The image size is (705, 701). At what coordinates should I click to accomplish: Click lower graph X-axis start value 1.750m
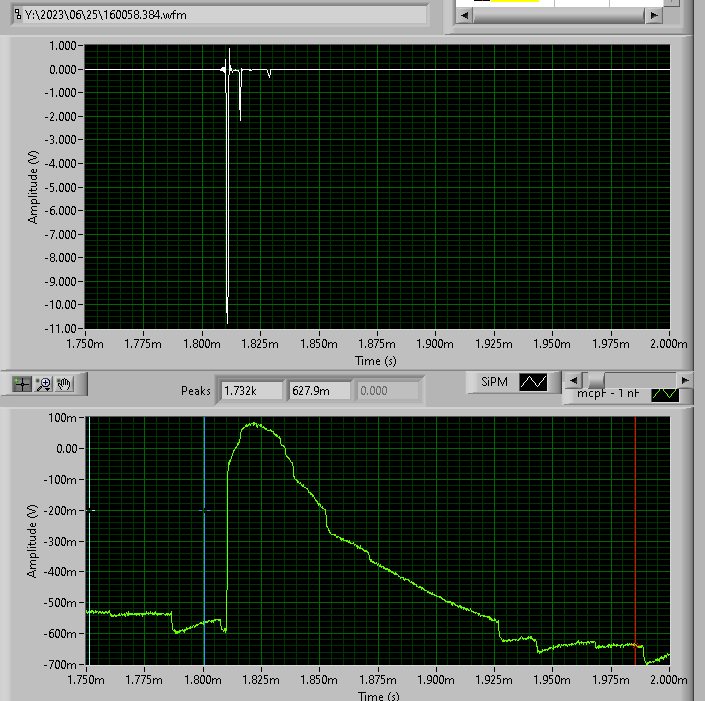pyautogui.click(x=86, y=679)
